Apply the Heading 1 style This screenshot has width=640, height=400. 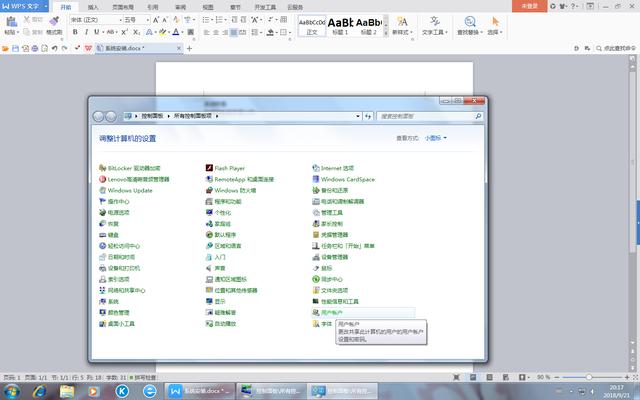(340, 26)
